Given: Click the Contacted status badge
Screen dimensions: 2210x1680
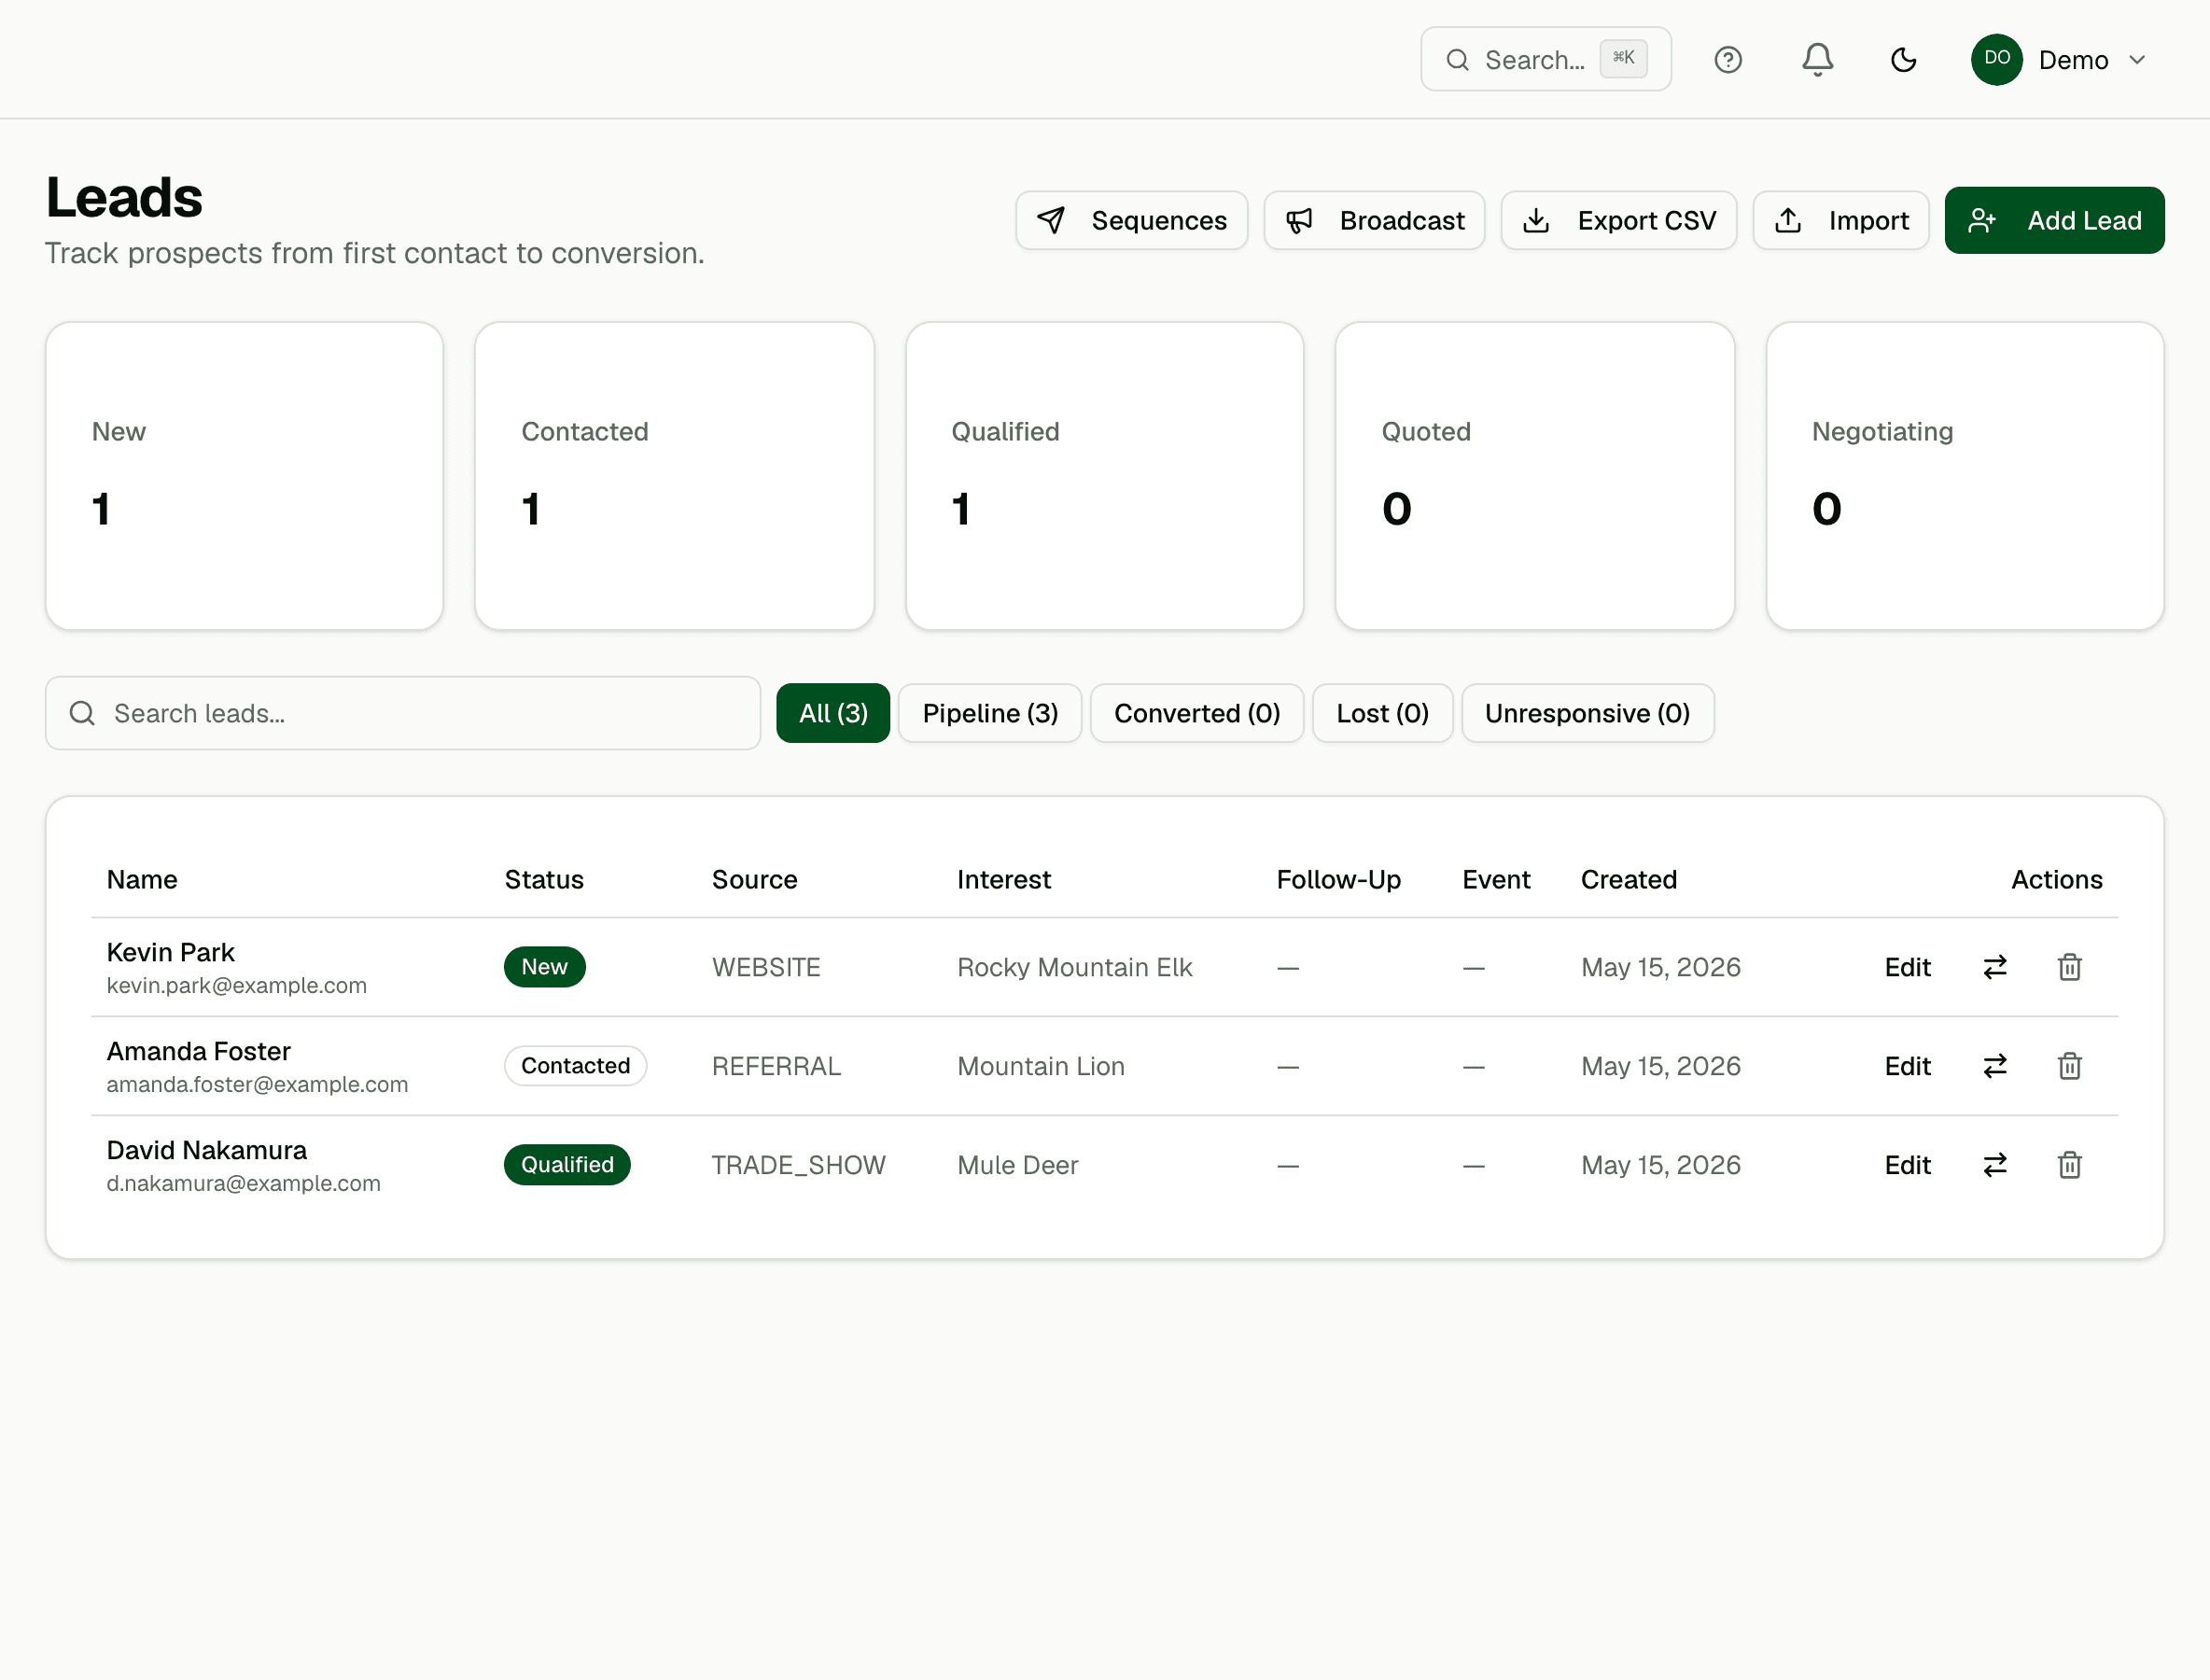Looking at the screenshot, I should click(575, 1066).
